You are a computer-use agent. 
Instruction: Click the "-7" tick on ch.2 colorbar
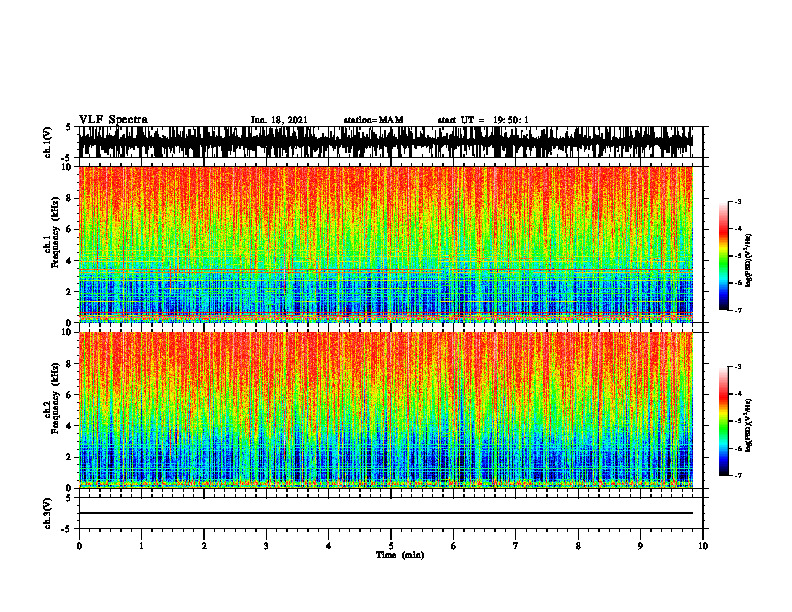(x=738, y=476)
